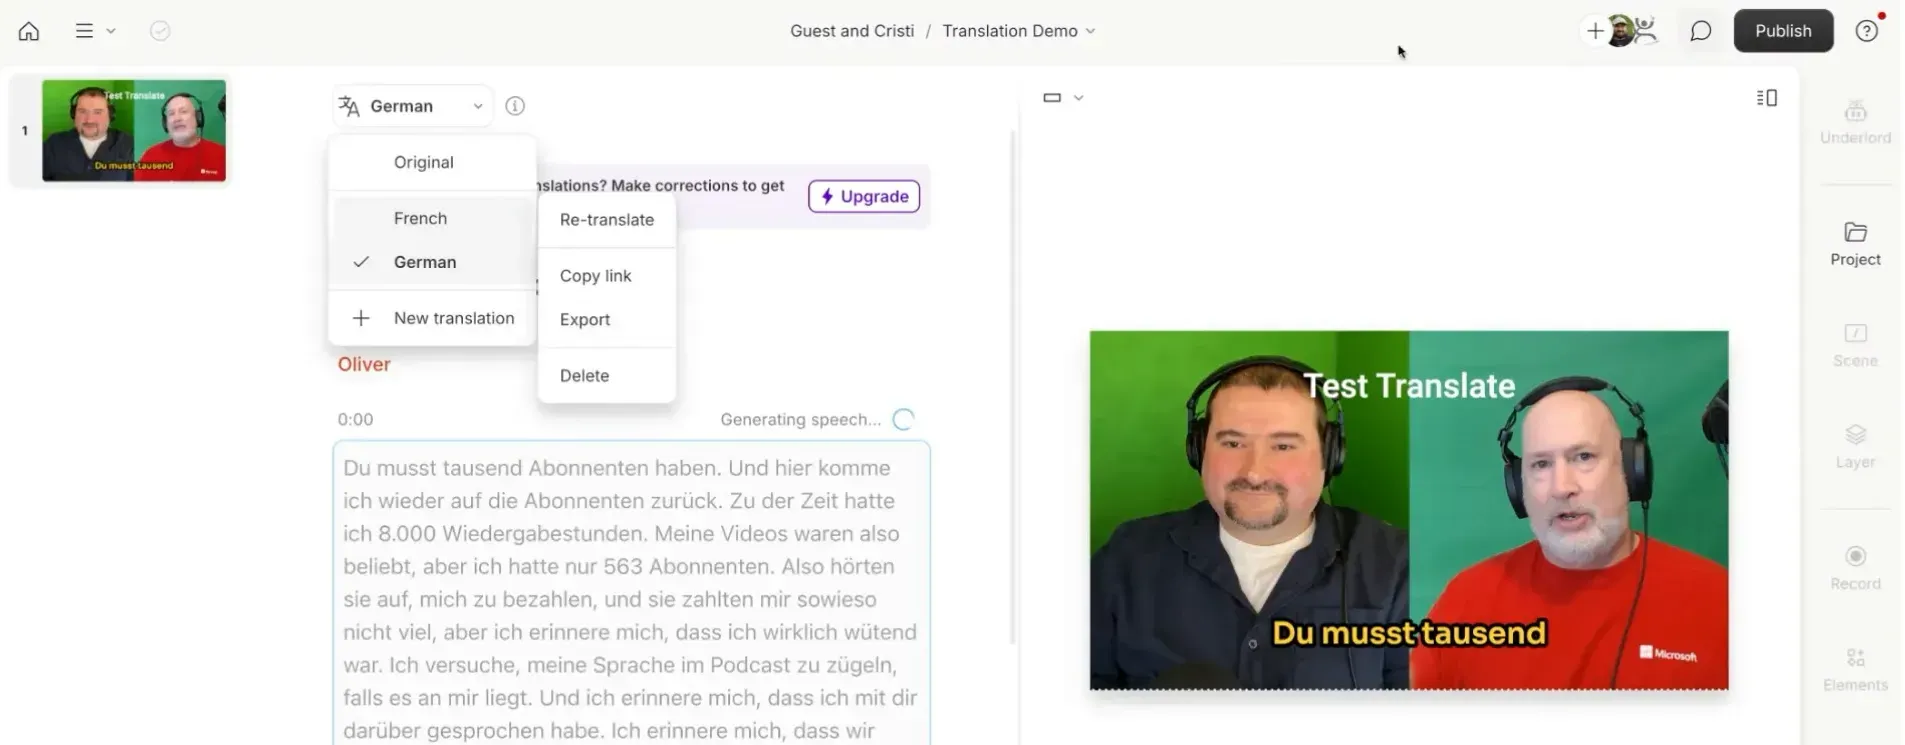Open the Project panel
Image resolution: width=1905 pixels, height=745 pixels.
(1855, 244)
